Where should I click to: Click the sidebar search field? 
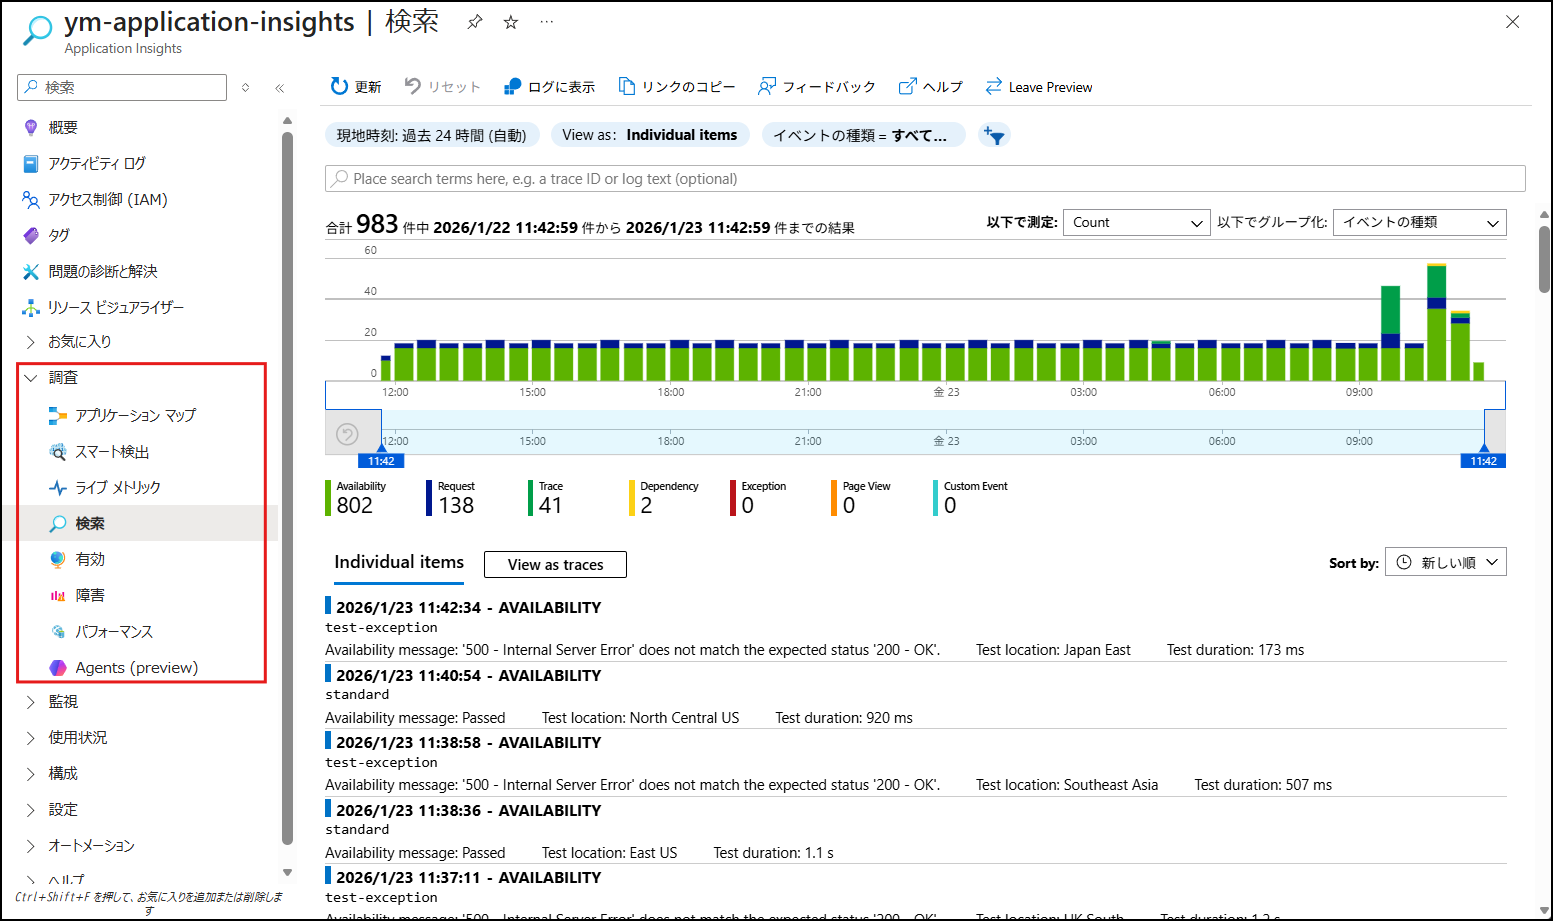click(x=122, y=87)
